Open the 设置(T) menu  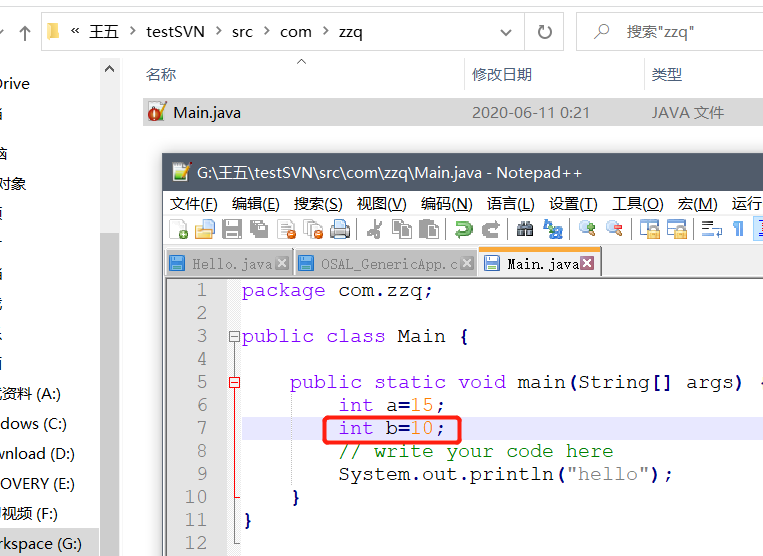click(573, 204)
